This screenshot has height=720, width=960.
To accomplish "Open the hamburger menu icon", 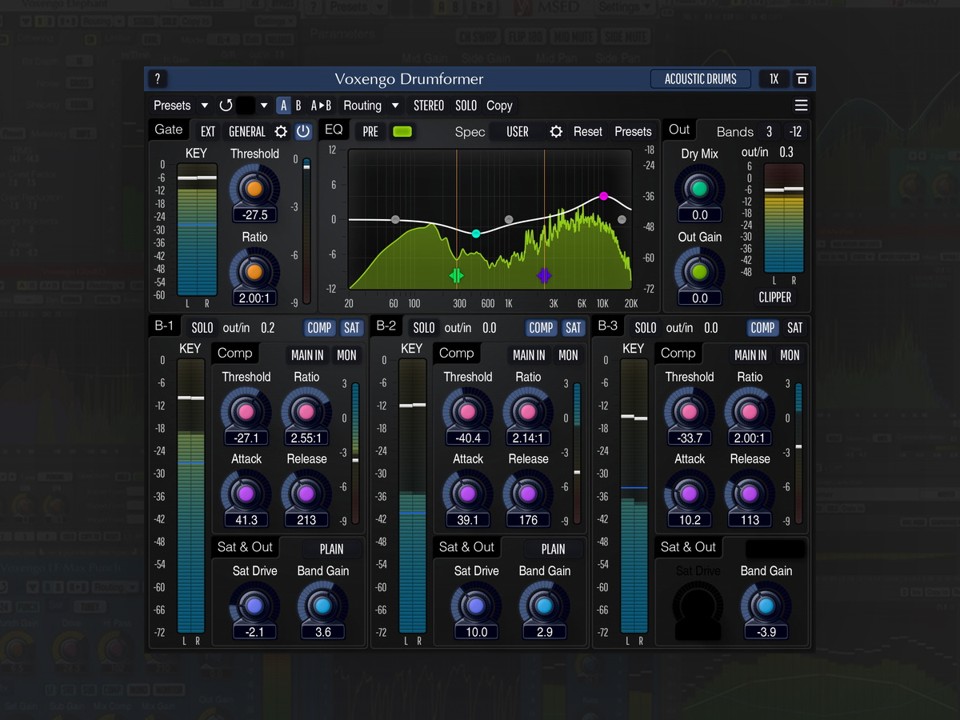I will point(801,105).
